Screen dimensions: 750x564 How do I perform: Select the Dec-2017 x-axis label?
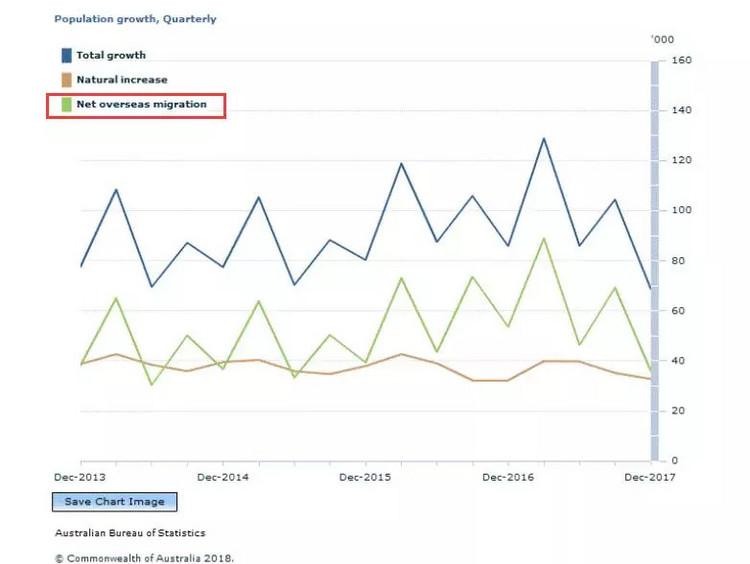[x=649, y=477]
